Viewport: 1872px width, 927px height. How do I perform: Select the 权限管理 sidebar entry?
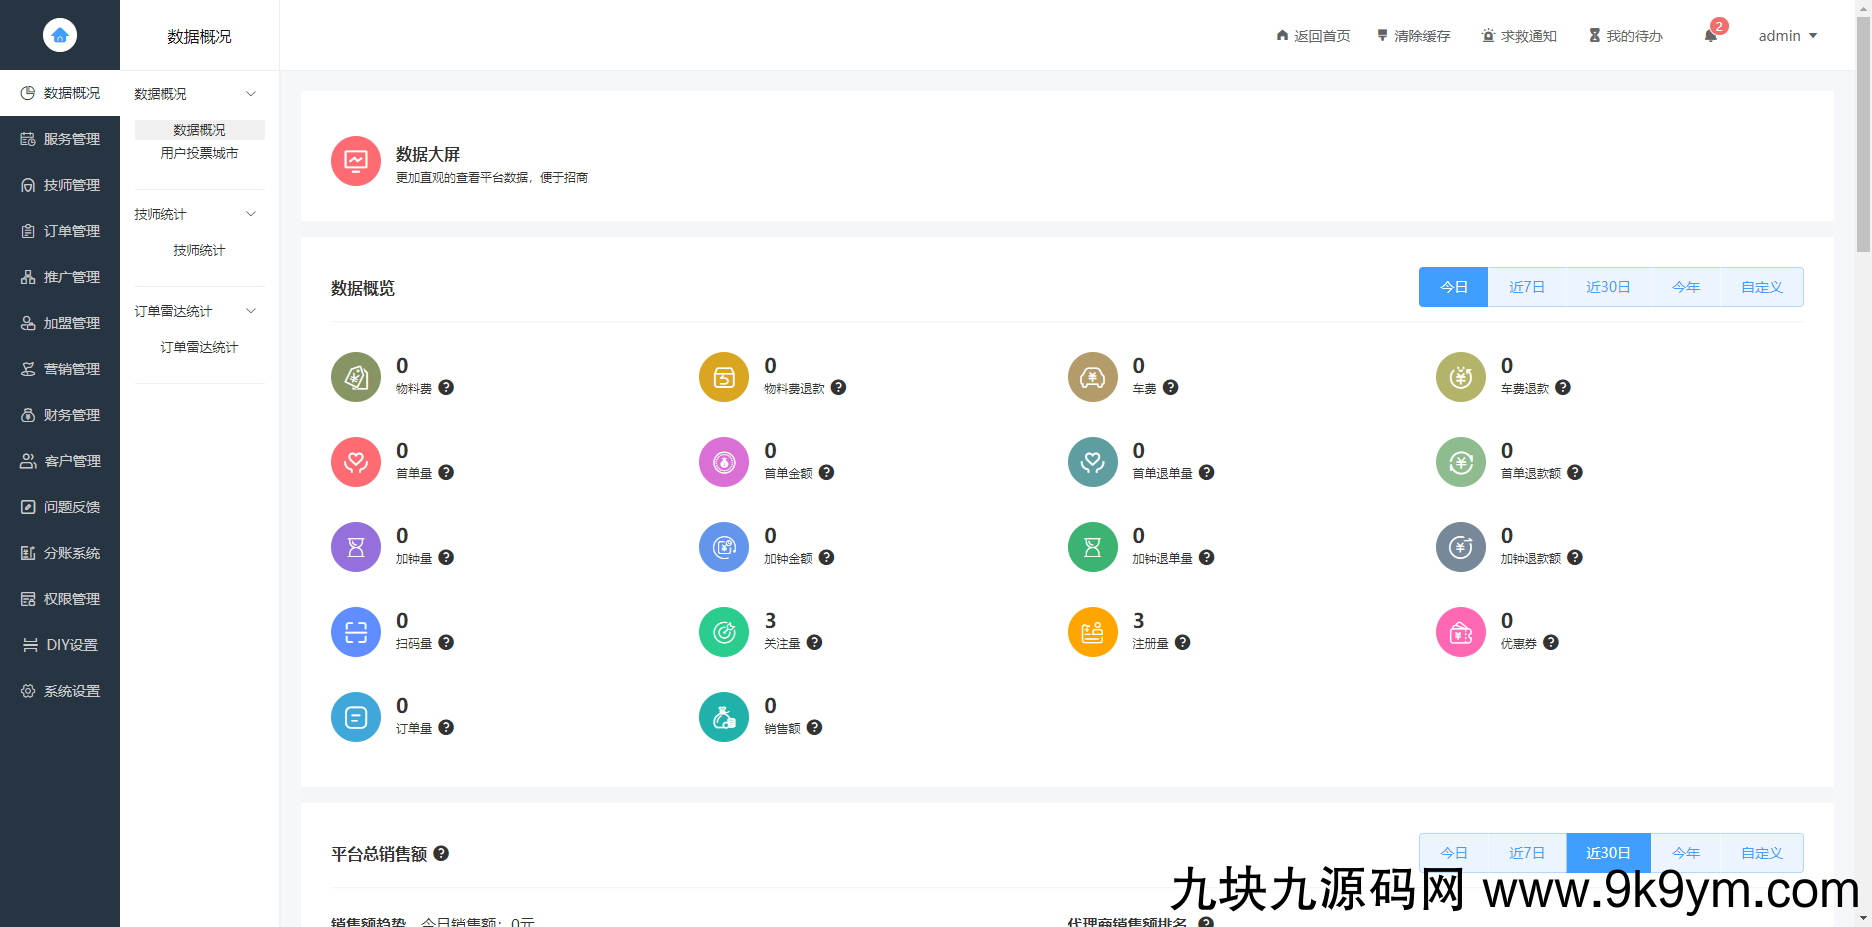[60, 598]
